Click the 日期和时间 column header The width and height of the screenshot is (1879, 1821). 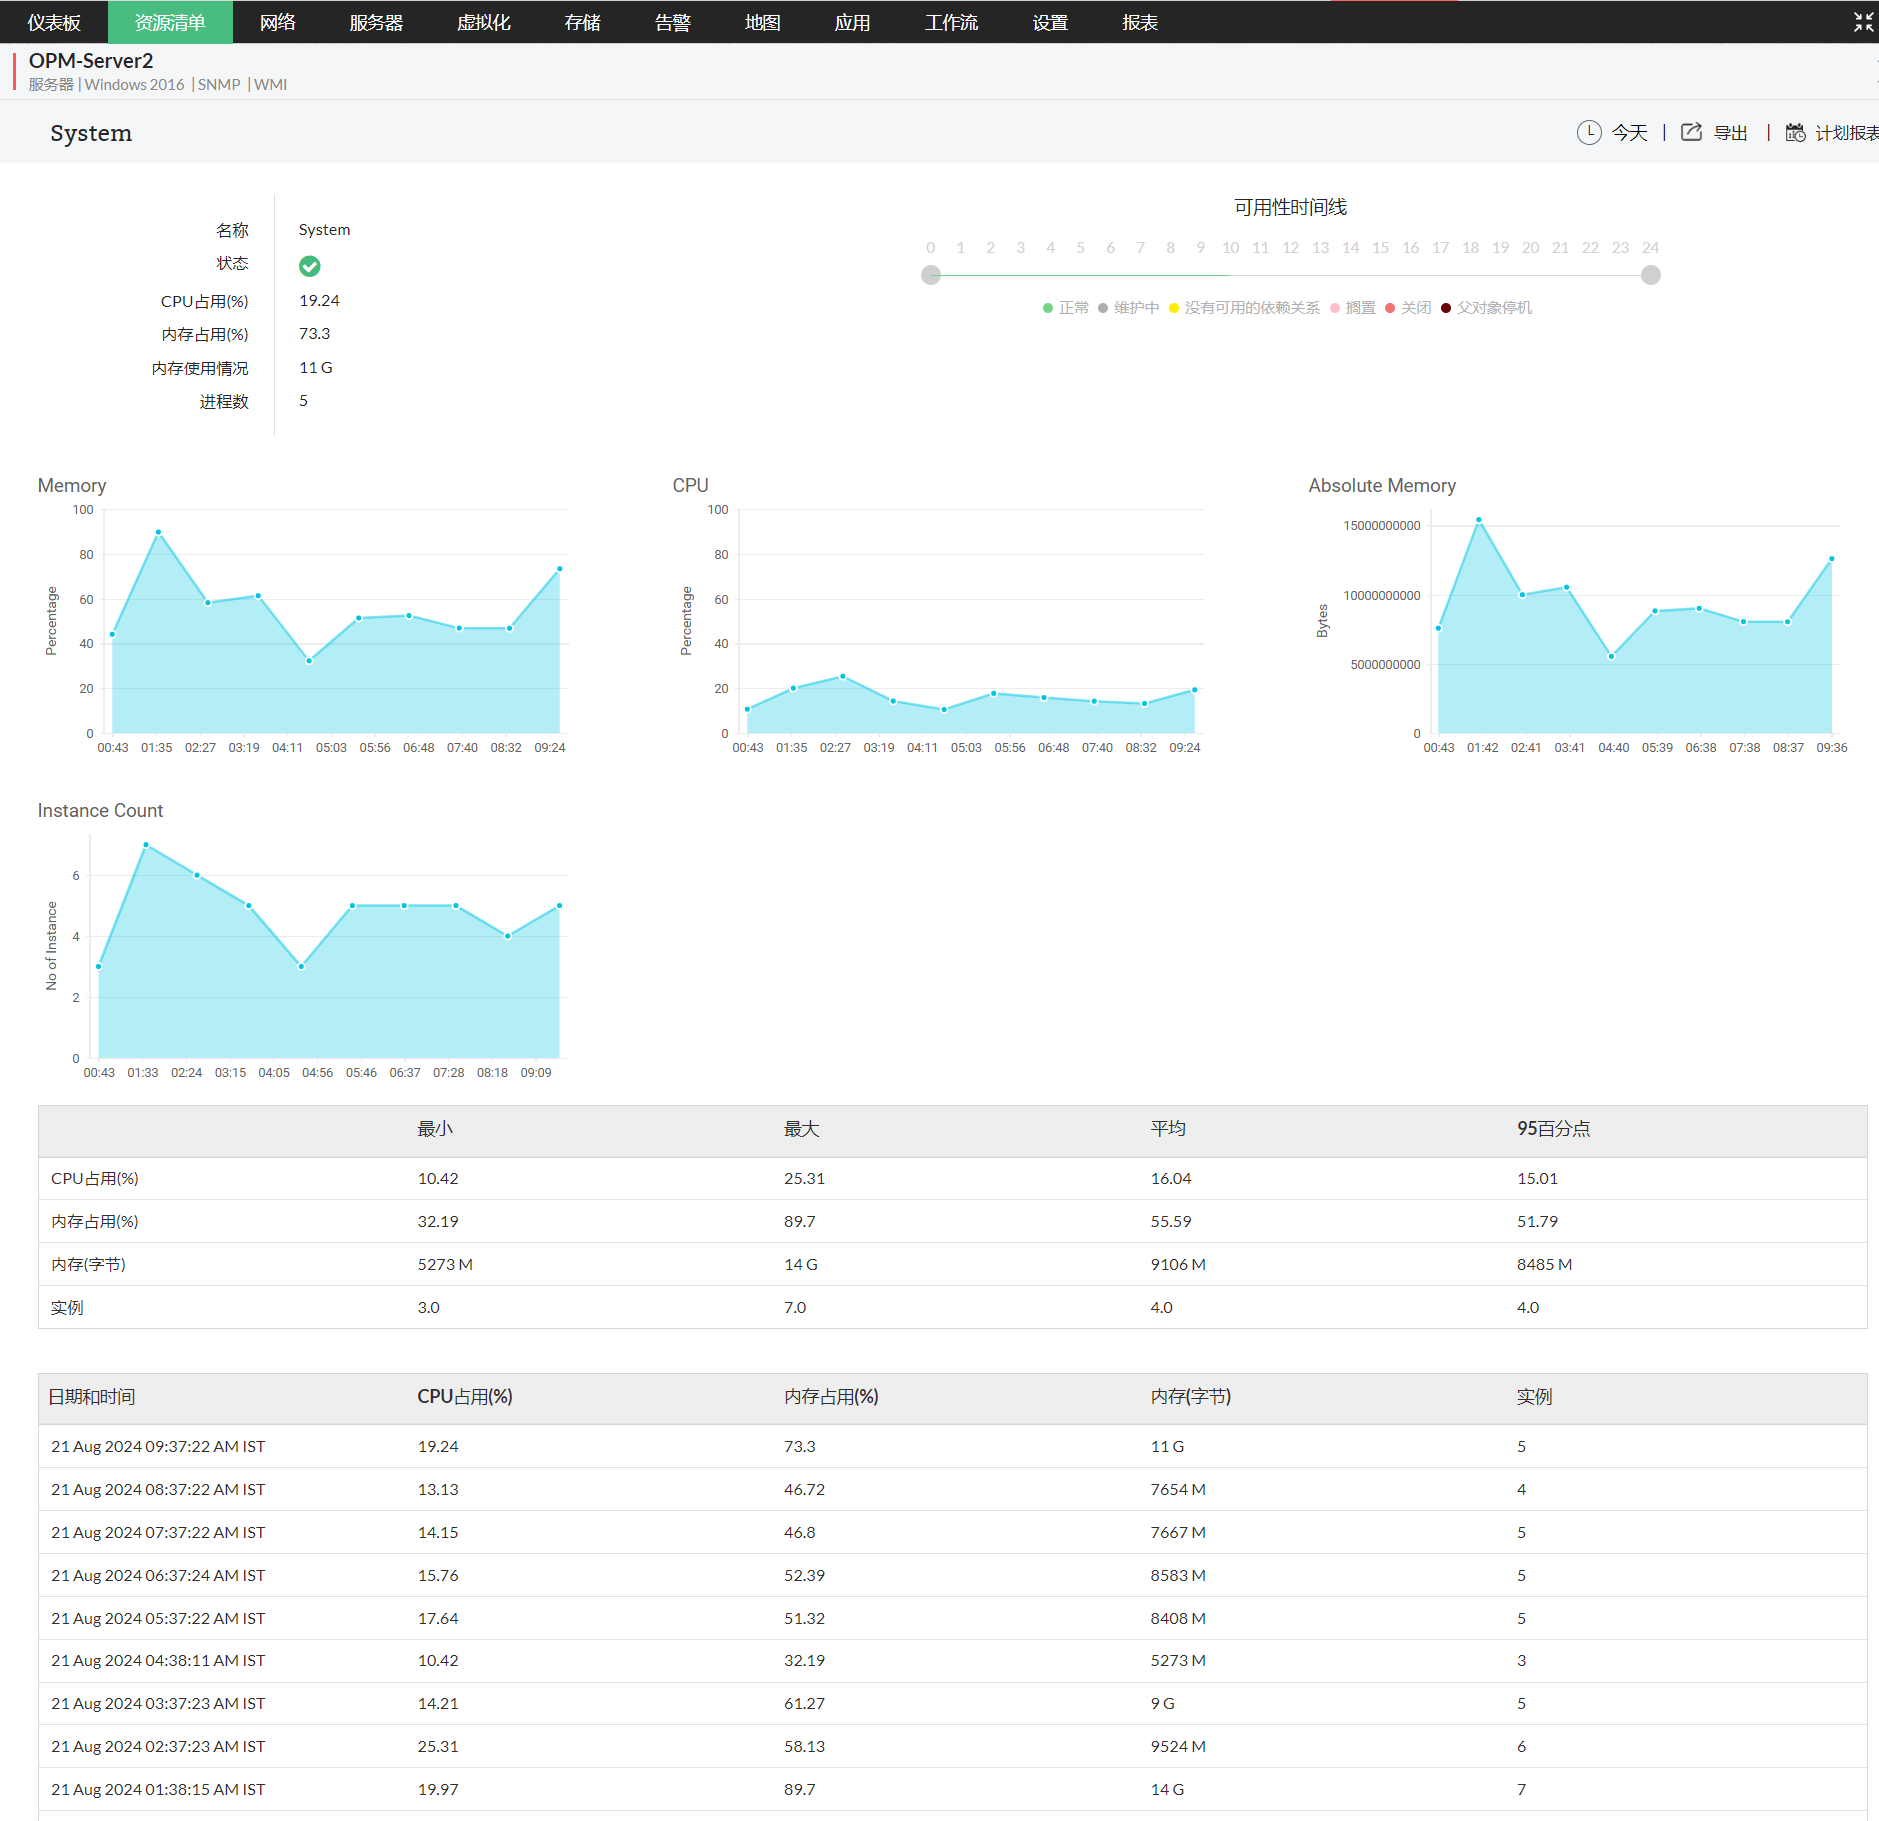pyautogui.click(x=92, y=1397)
